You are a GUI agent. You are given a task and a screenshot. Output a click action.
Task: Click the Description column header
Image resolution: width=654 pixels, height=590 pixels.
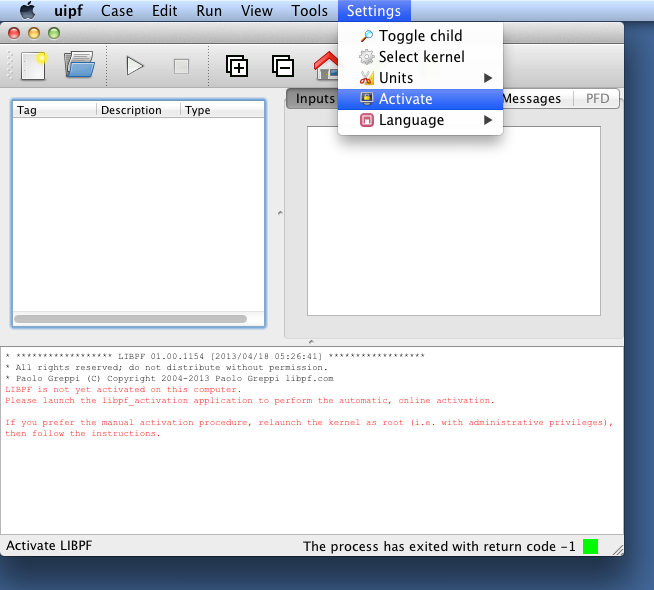(131, 110)
